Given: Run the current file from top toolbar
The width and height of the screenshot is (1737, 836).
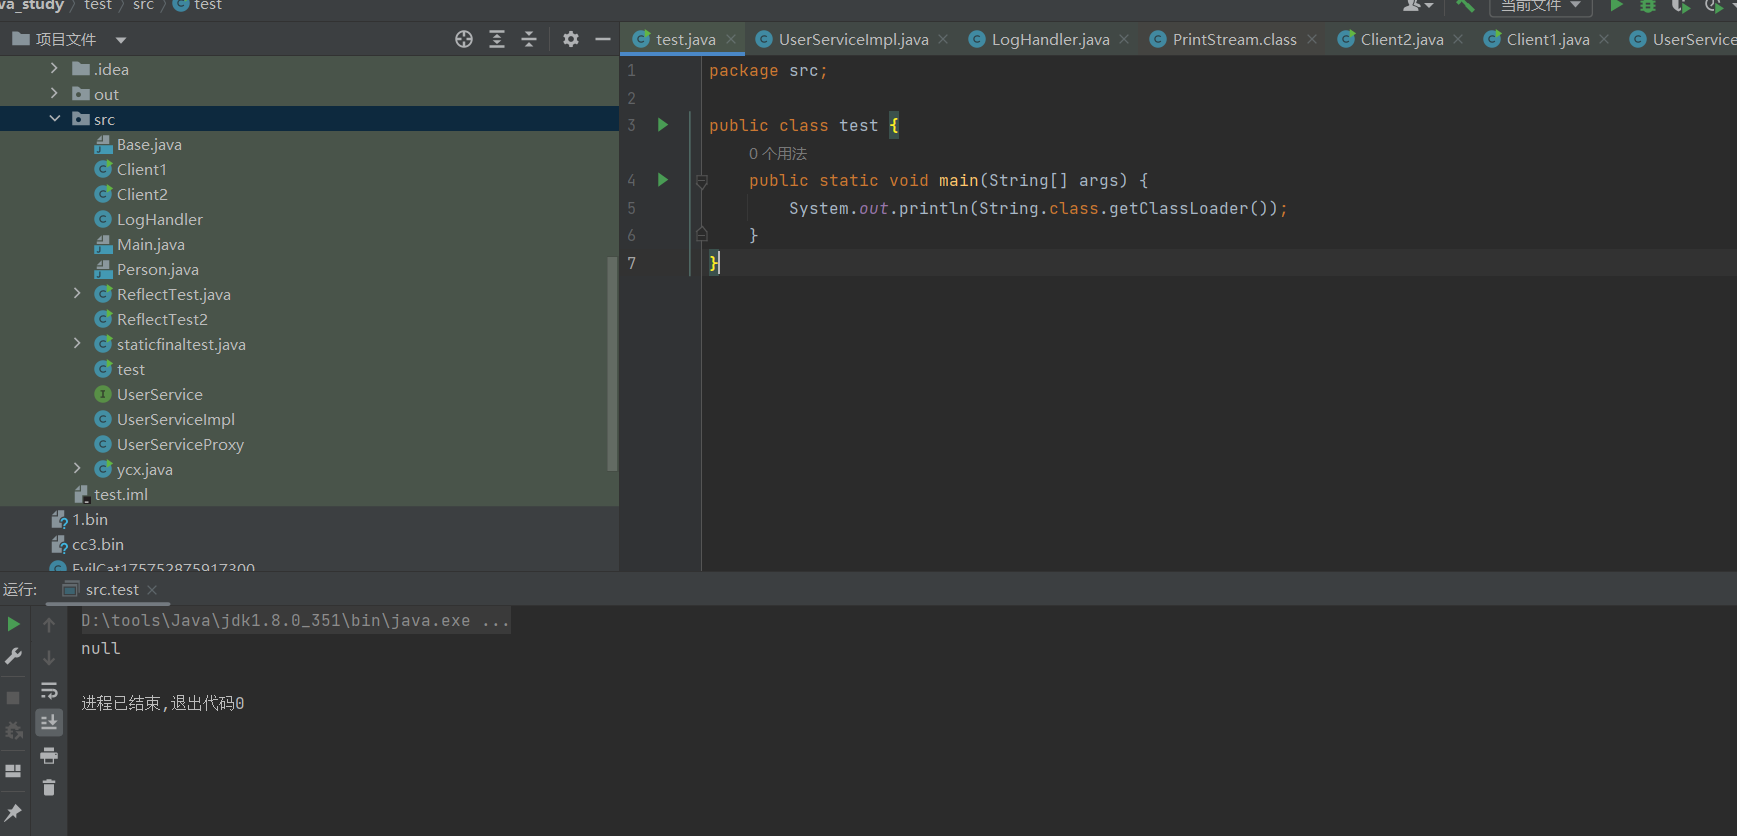Looking at the screenshot, I should (x=1616, y=5).
